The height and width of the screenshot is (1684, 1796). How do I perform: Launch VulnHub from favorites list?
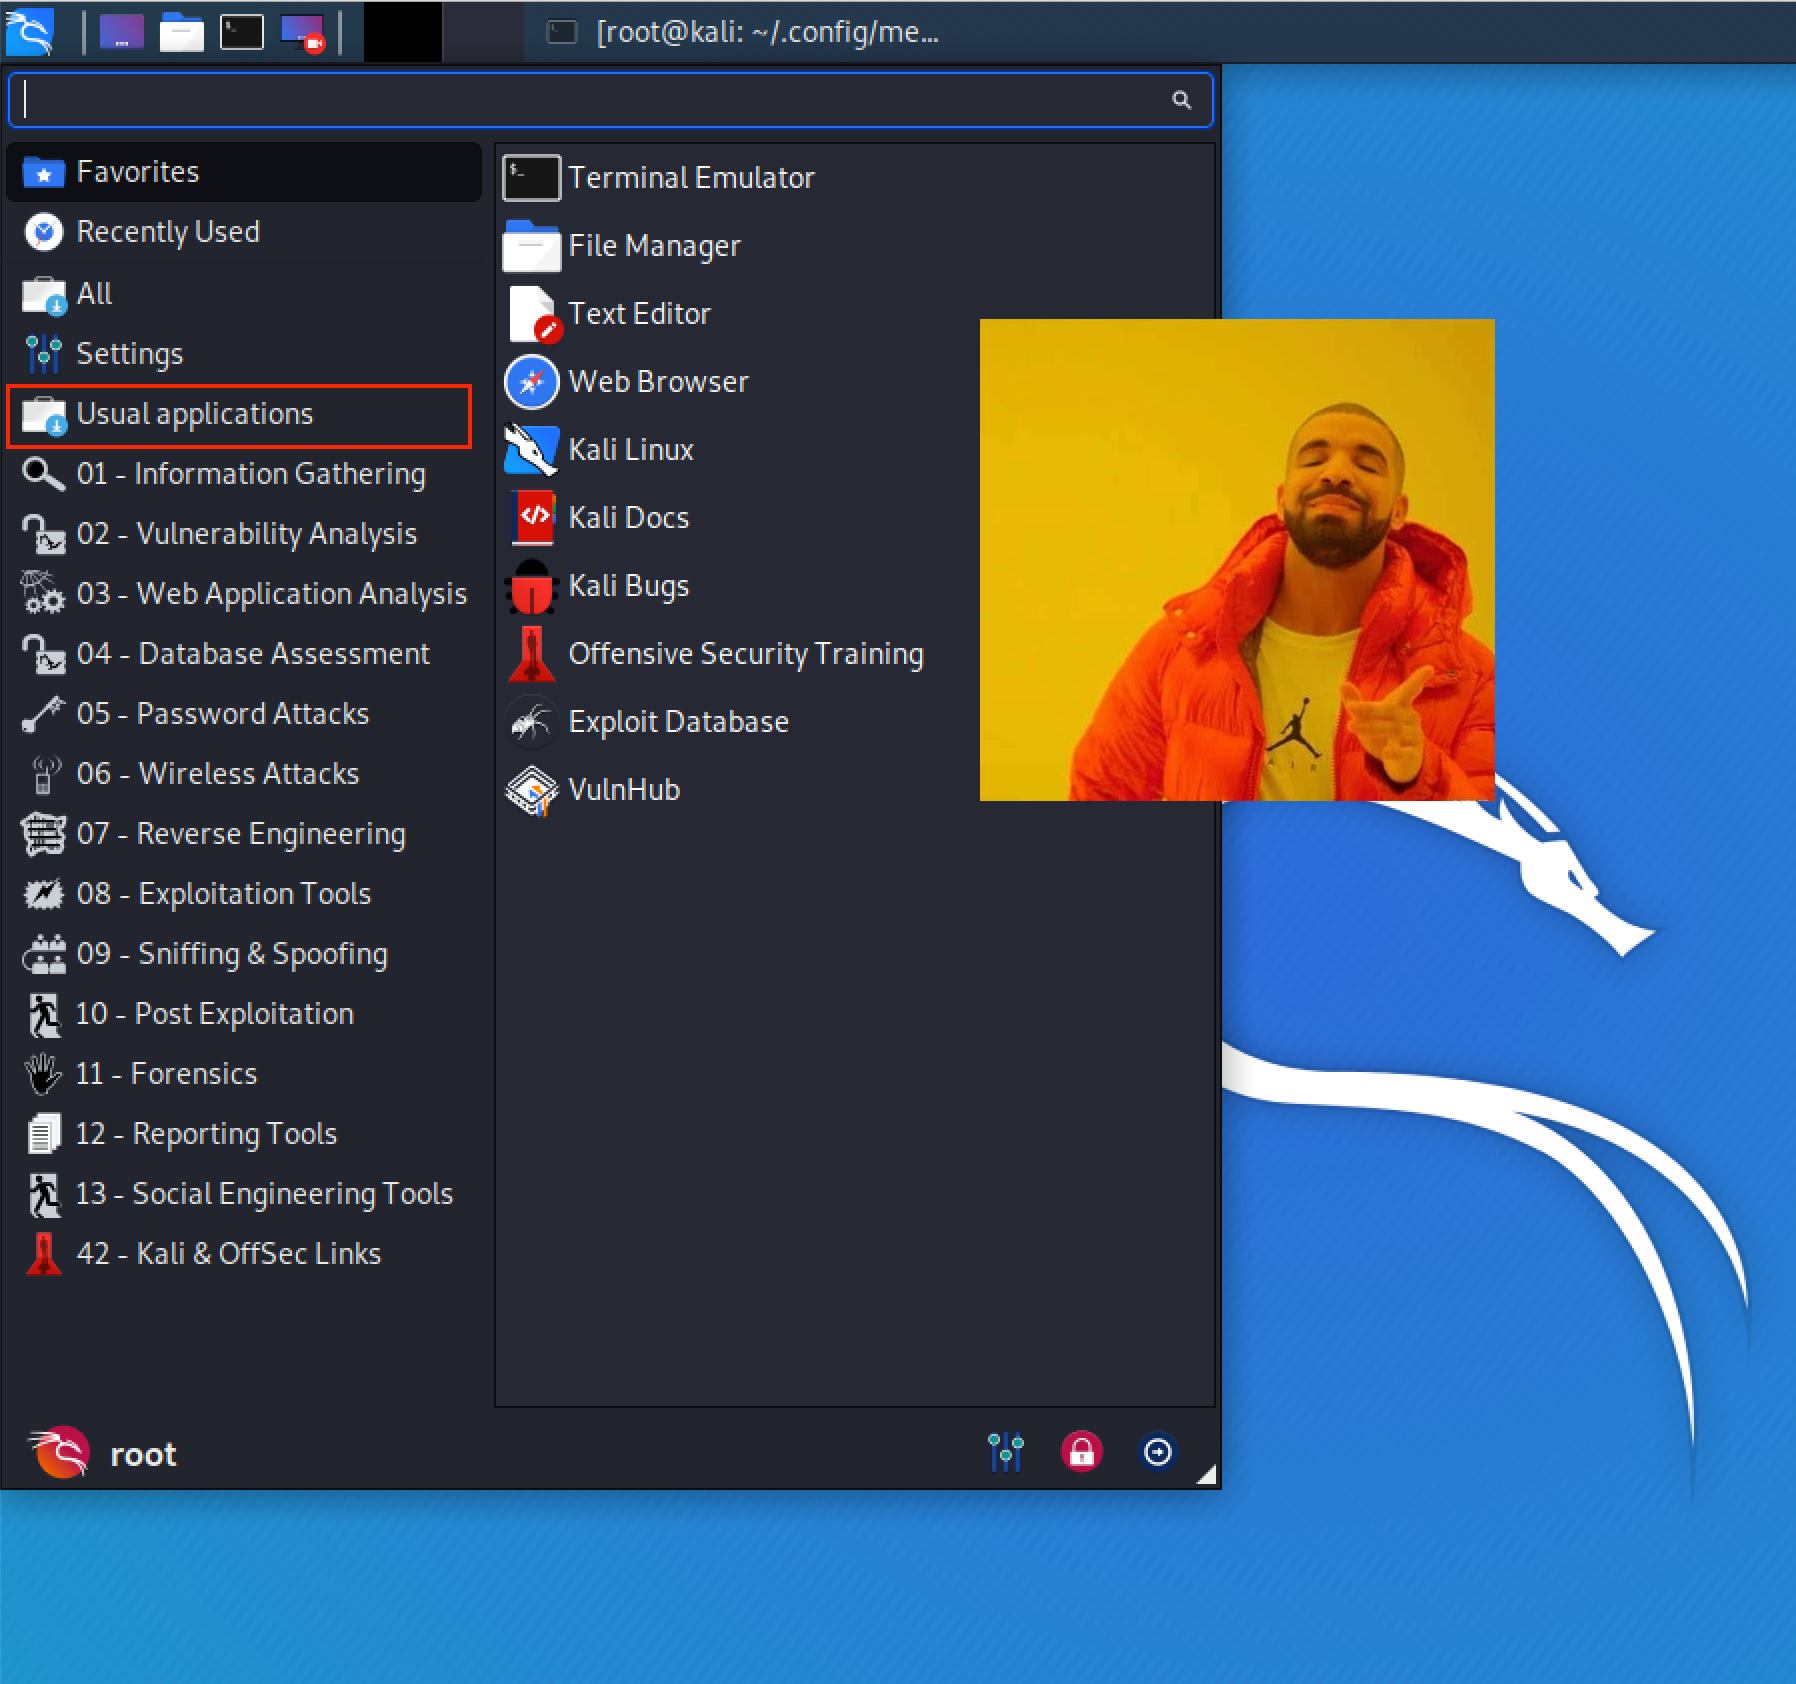click(623, 790)
